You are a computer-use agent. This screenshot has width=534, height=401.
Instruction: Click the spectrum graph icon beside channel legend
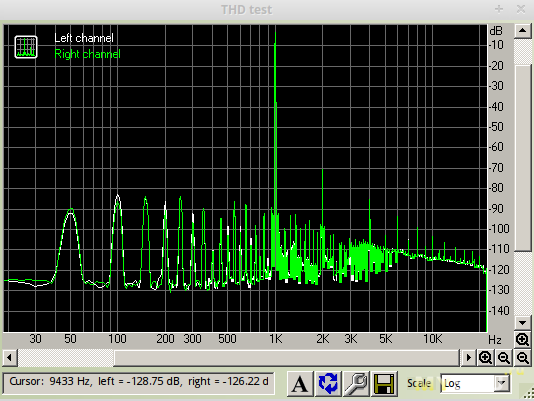pyautogui.click(x=26, y=47)
